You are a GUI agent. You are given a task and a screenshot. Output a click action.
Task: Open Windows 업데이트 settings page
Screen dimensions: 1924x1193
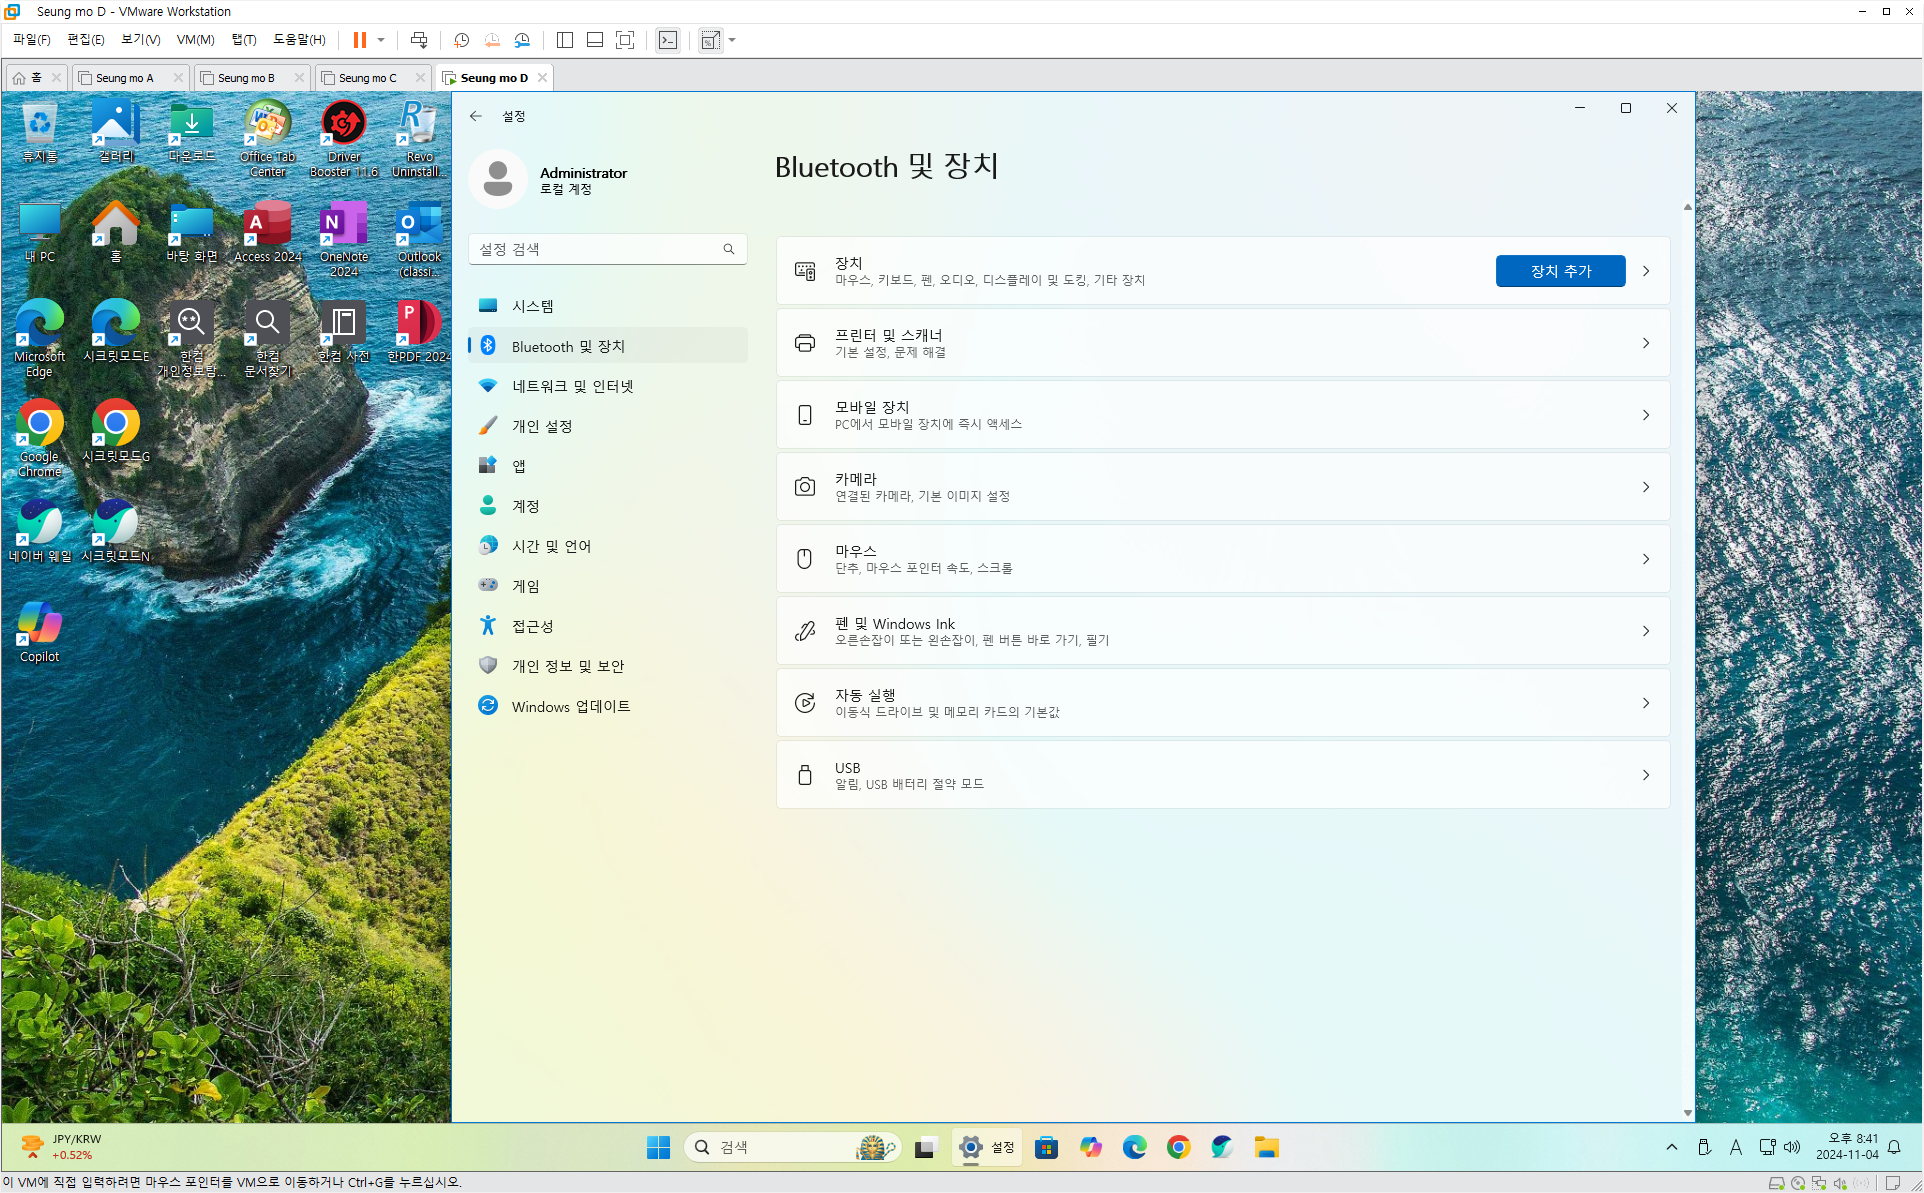[570, 706]
